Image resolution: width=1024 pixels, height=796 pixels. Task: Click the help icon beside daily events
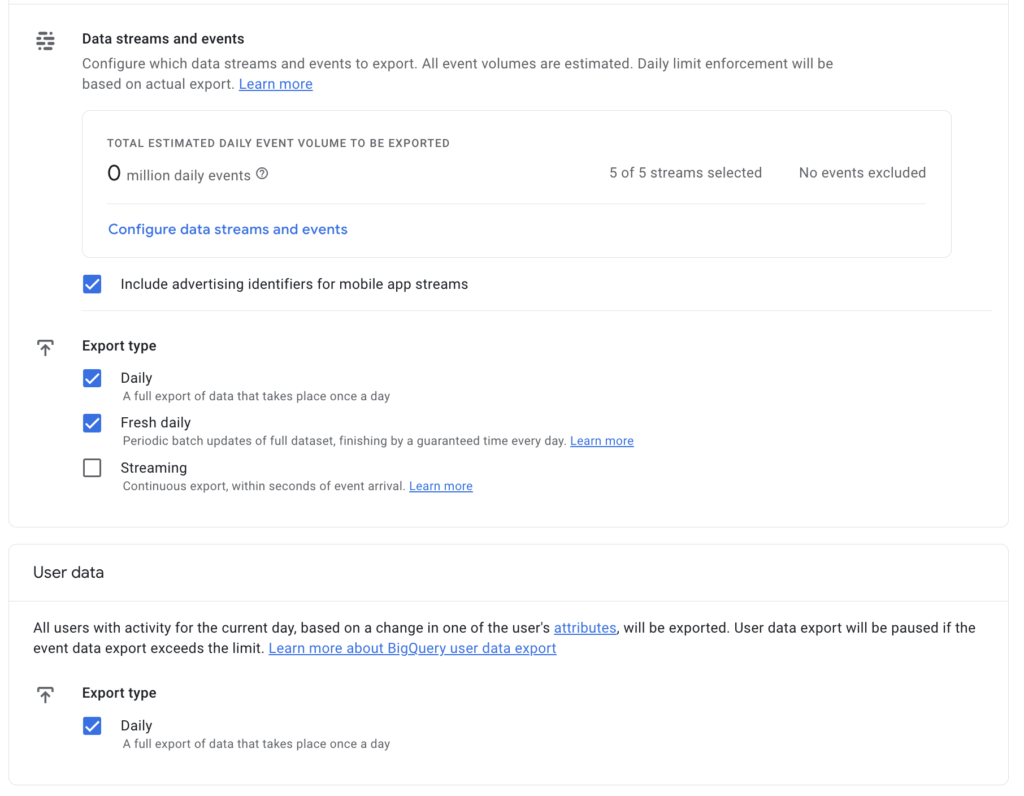tap(262, 174)
